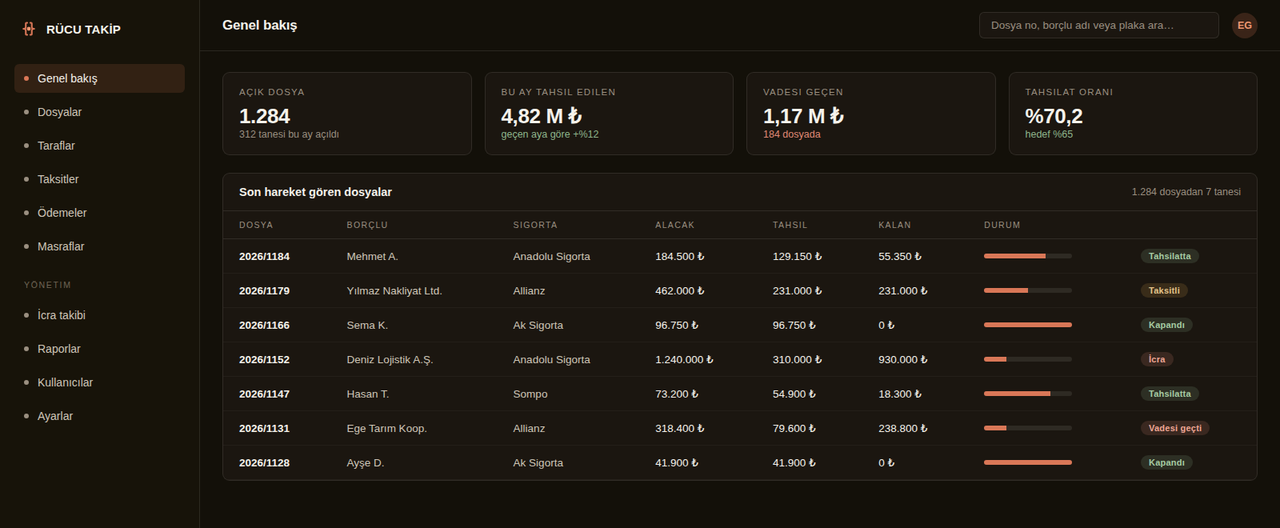Click the Taksitli status badge
This screenshot has height=528, width=1280.
1165,290
